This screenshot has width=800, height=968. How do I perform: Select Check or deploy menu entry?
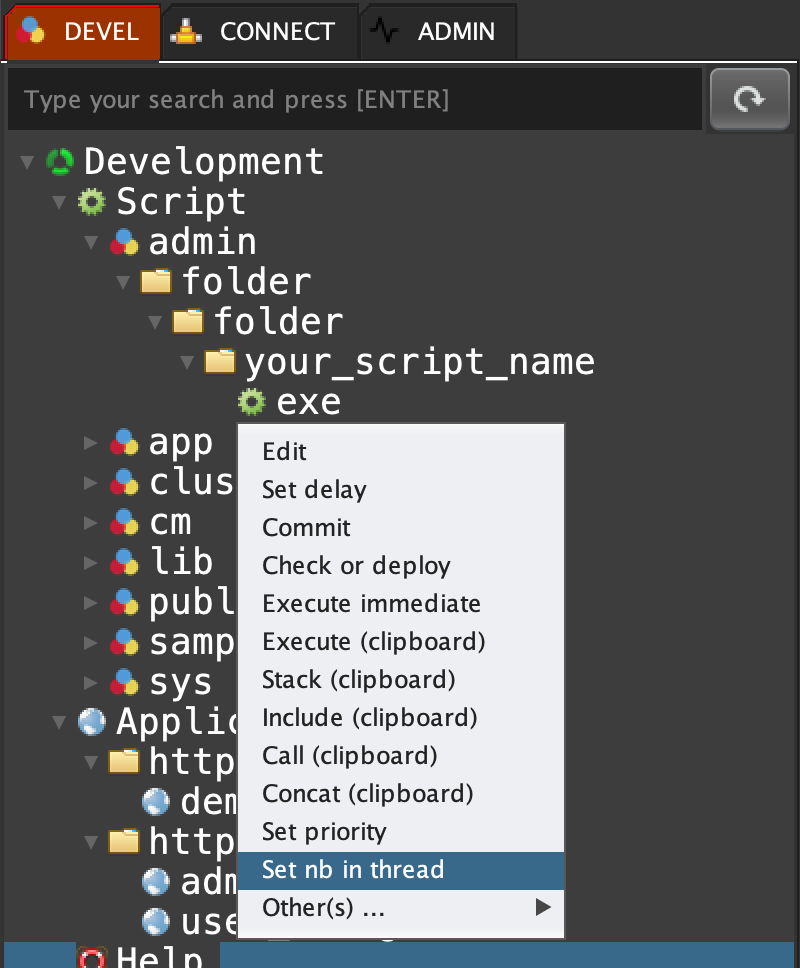(x=356, y=566)
